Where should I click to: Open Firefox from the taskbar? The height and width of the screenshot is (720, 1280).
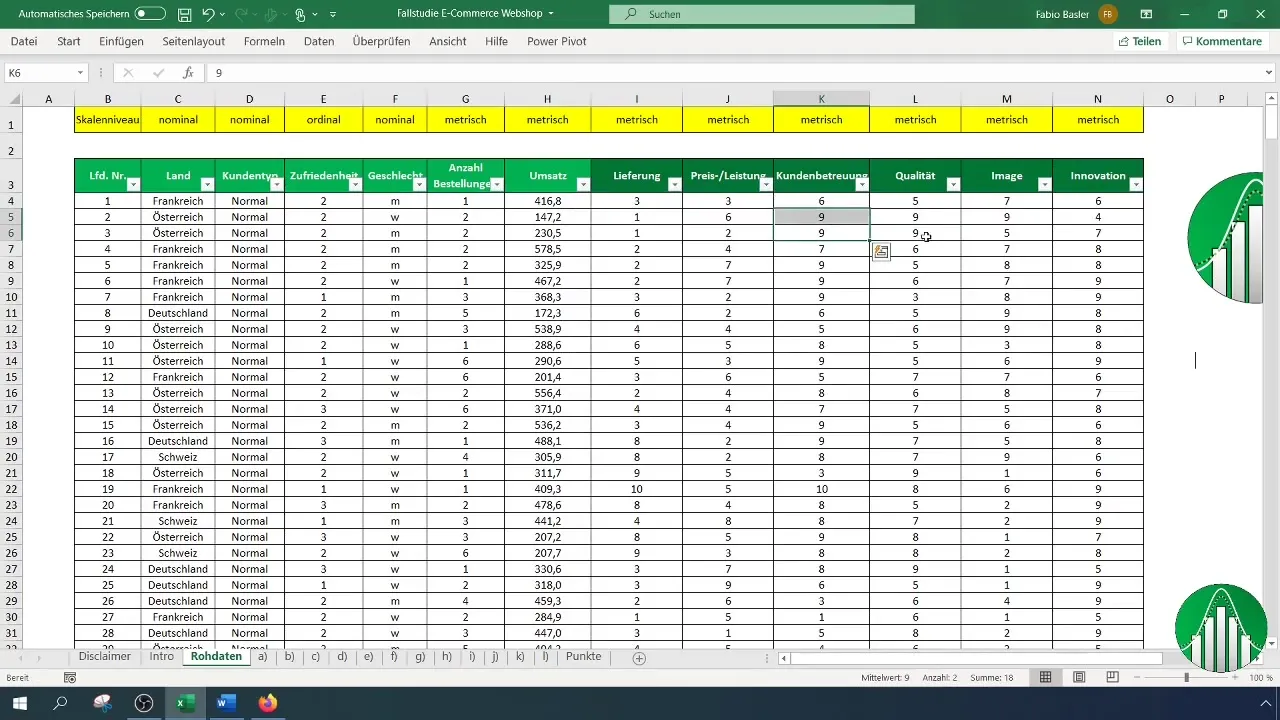pyautogui.click(x=267, y=703)
